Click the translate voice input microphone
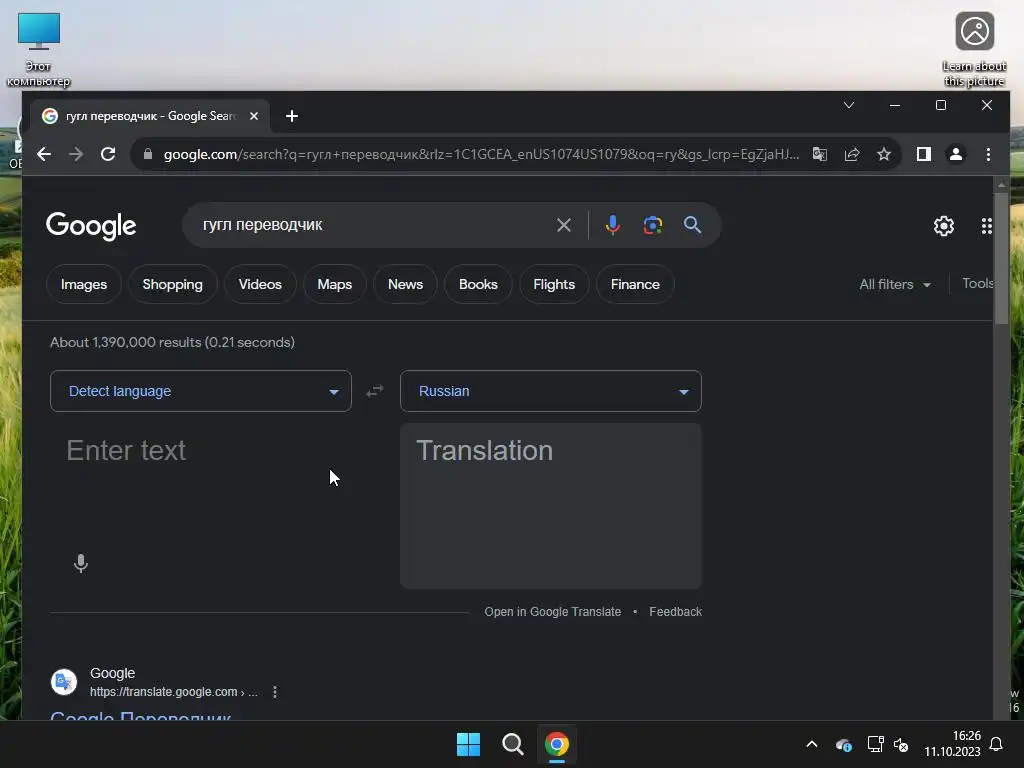The height and width of the screenshot is (768, 1024). coord(81,563)
